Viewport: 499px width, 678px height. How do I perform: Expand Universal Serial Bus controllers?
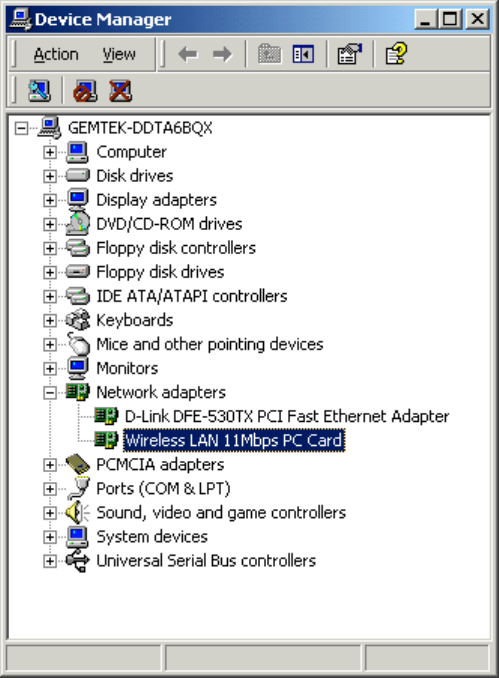click(x=50, y=561)
